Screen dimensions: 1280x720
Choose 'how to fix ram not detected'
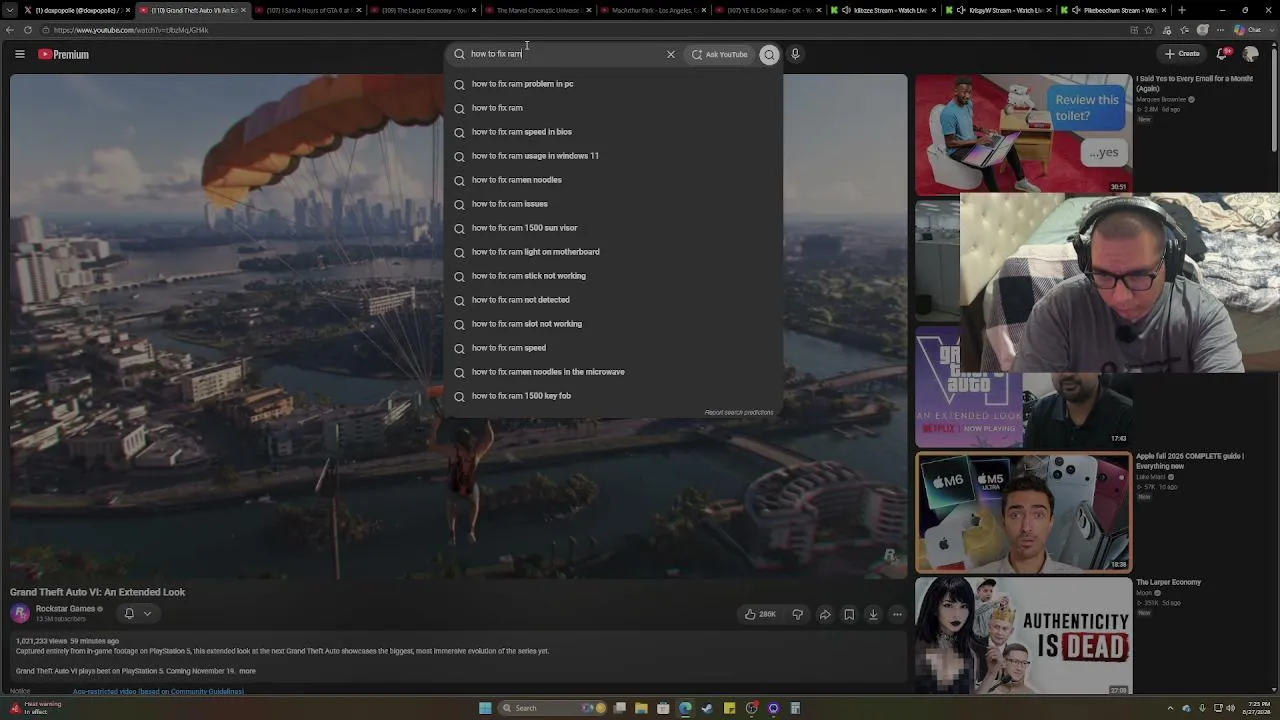point(613,300)
